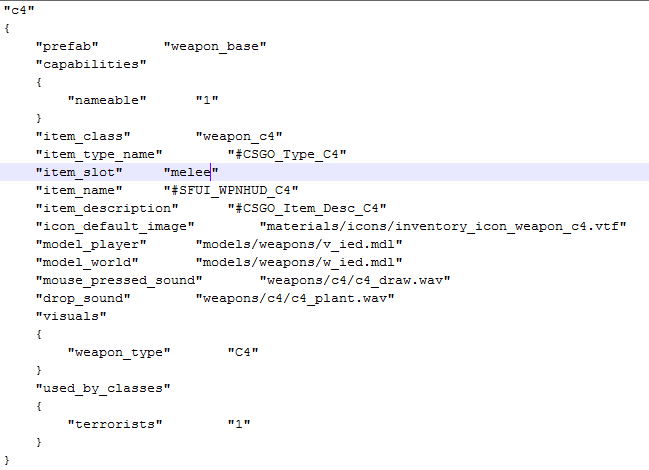Viewport: 649px width, 470px height.
Task: Click the "item_type_name" key
Action: point(99,155)
